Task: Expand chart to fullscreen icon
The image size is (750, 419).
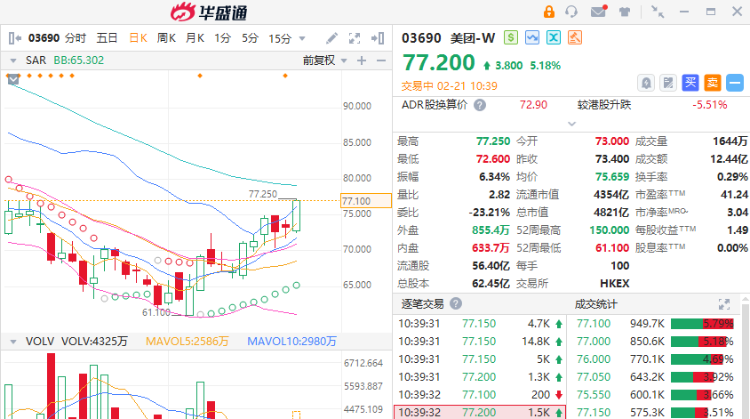Action: coord(354,38)
